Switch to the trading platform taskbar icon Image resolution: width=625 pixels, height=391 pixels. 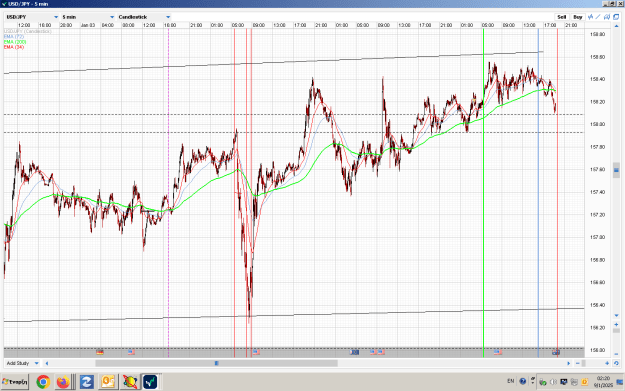(x=151, y=382)
